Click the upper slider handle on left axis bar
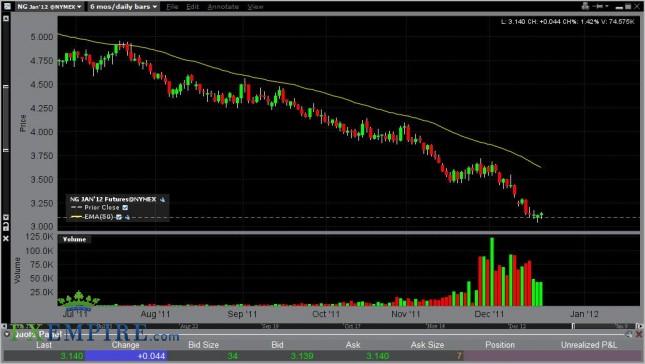The height and width of the screenshot is (364, 645). (x=6, y=86)
